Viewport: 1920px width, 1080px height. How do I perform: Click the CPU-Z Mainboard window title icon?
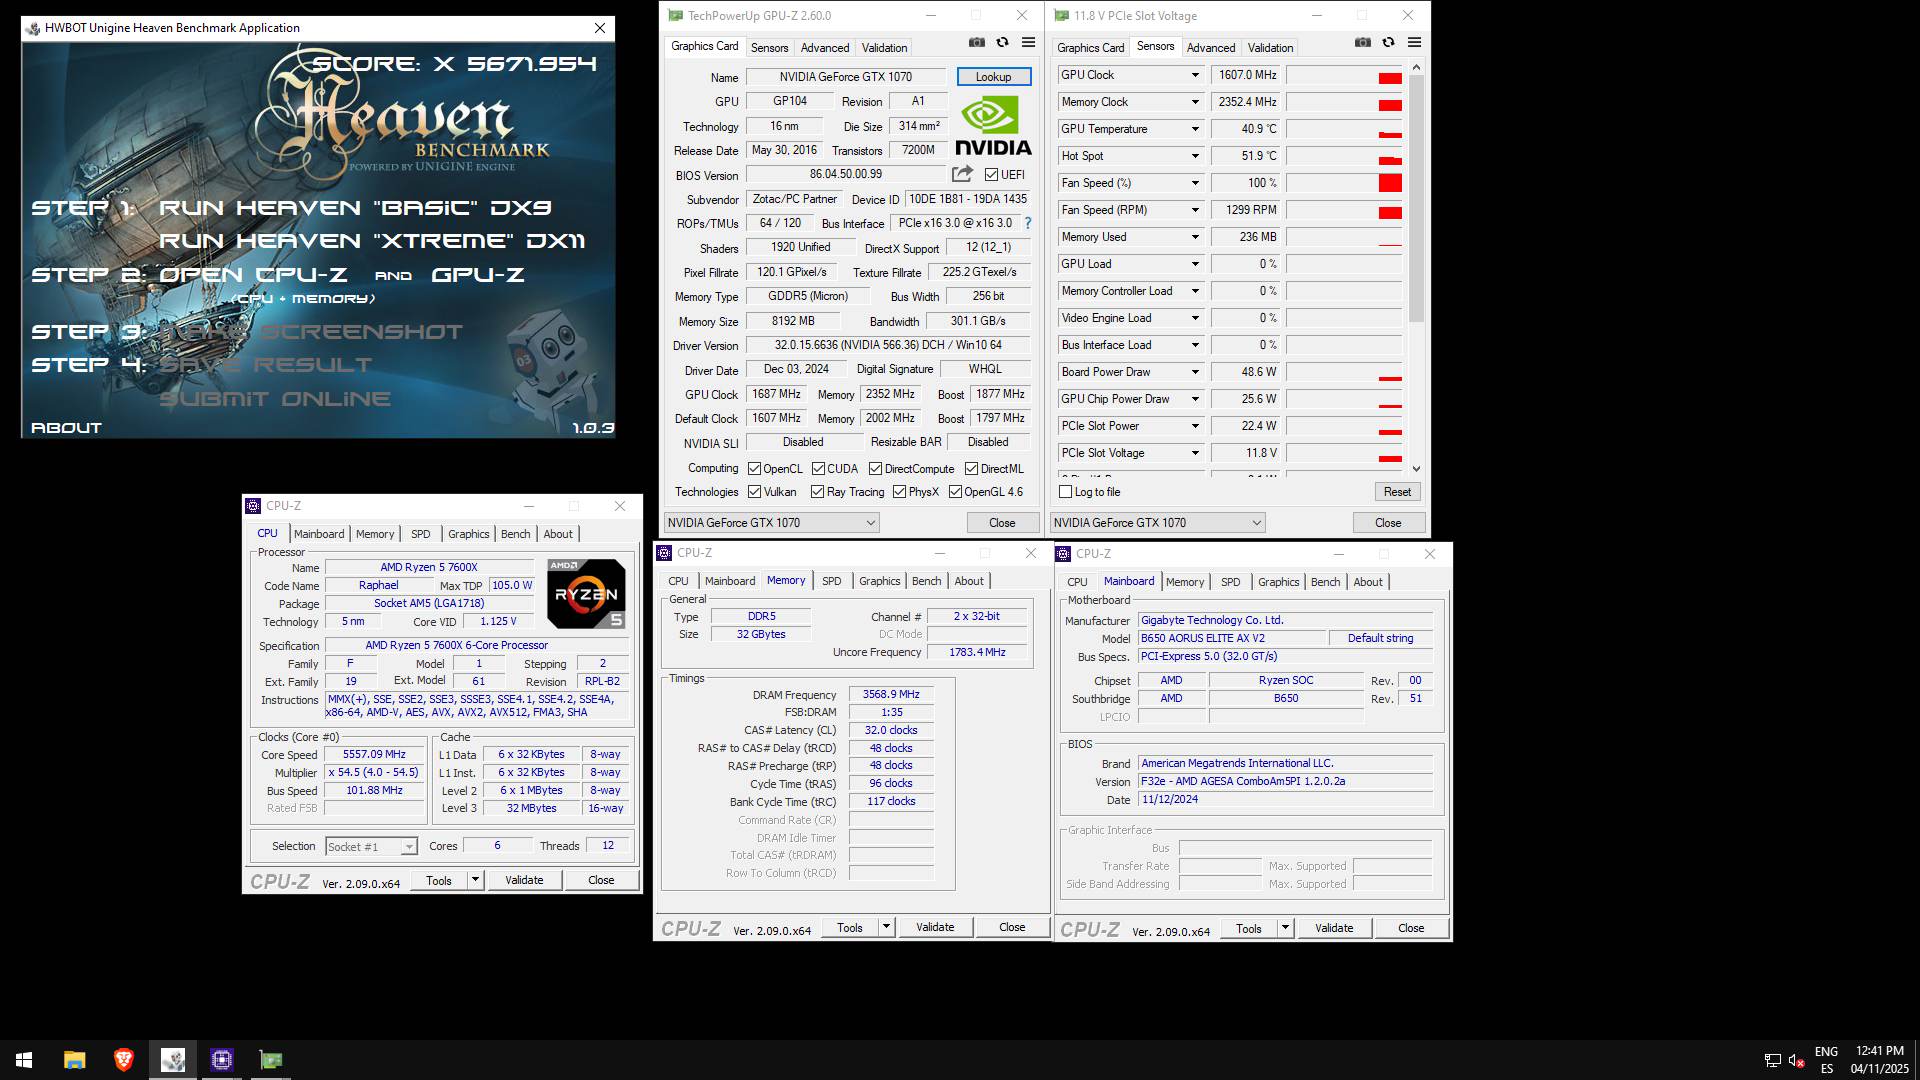[x=1064, y=553]
